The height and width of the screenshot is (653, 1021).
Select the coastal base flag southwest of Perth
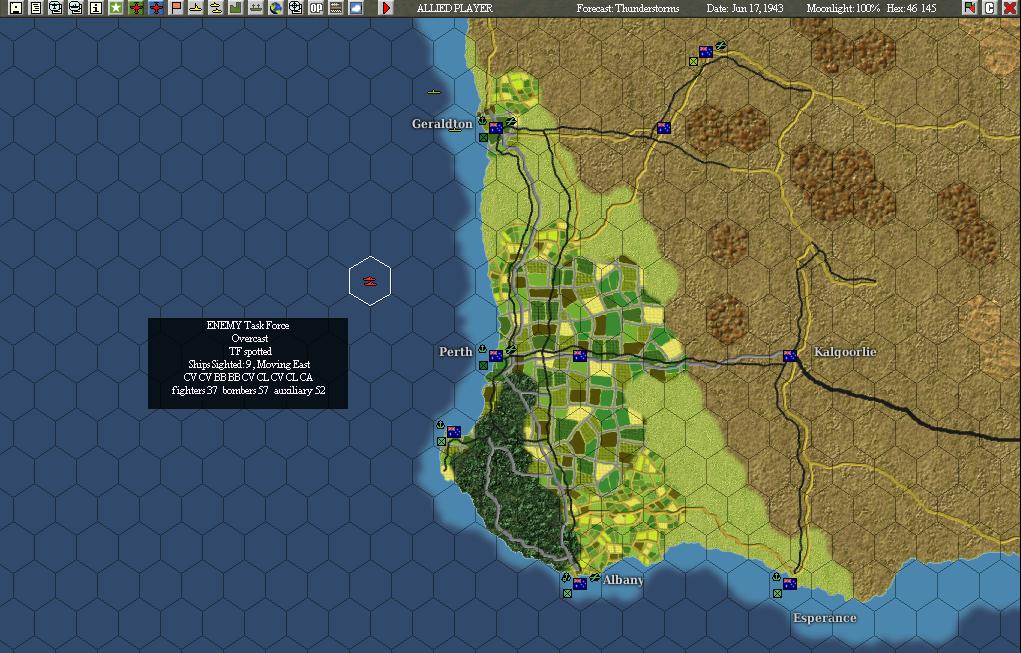coord(454,432)
